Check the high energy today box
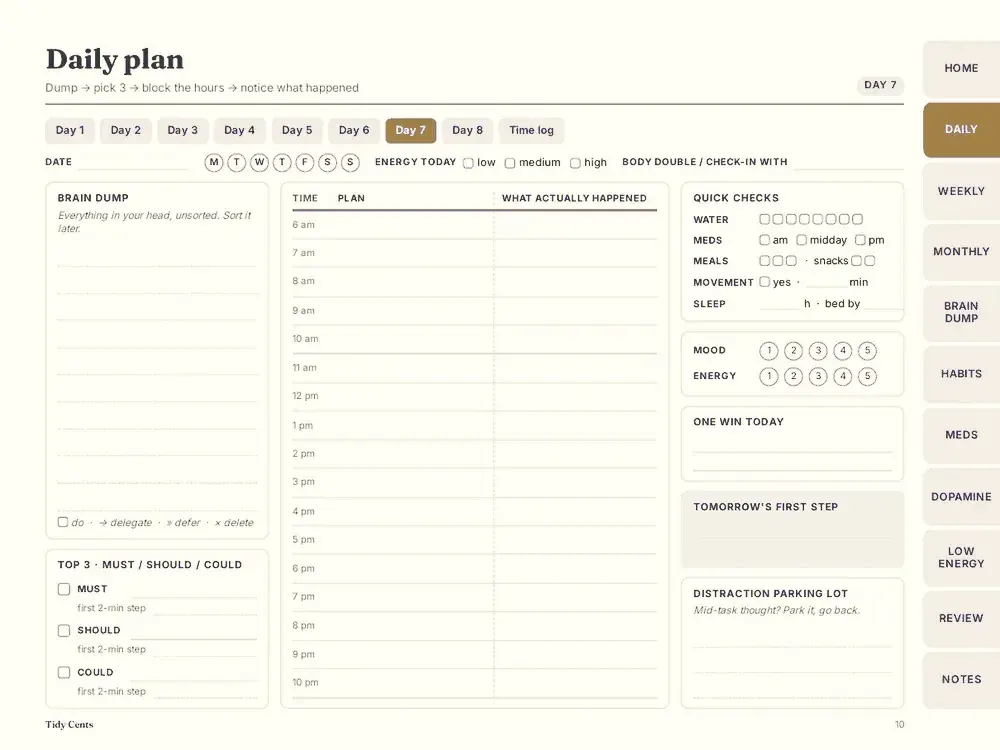The image size is (1000, 750). [575, 163]
